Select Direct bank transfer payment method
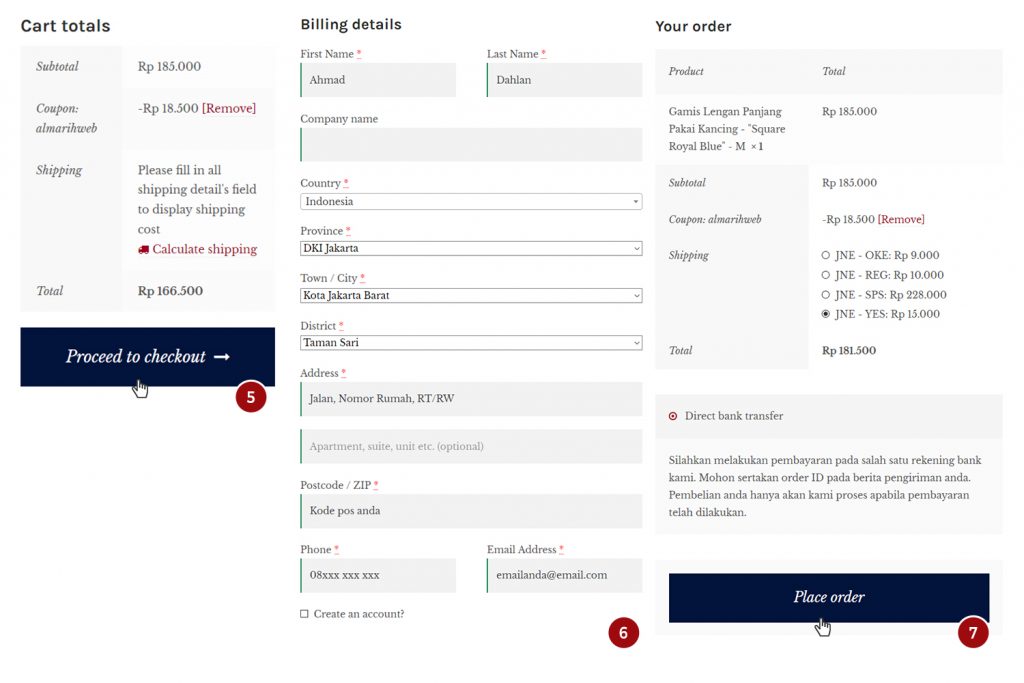This screenshot has height=683, width=1024. (673, 416)
